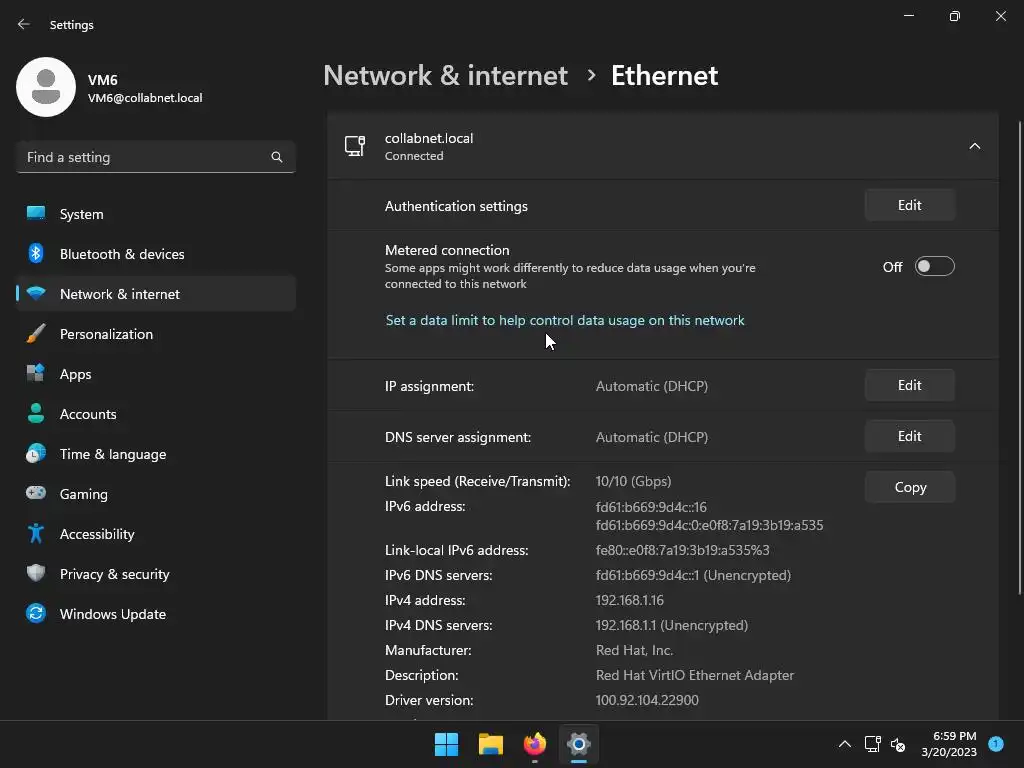Open the System settings page
Image resolution: width=1024 pixels, height=768 pixels.
(x=82, y=214)
